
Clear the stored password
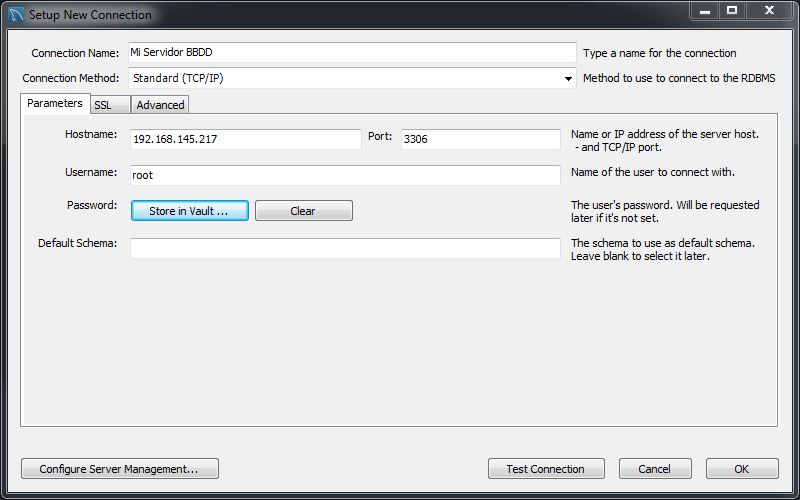[x=303, y=211]
